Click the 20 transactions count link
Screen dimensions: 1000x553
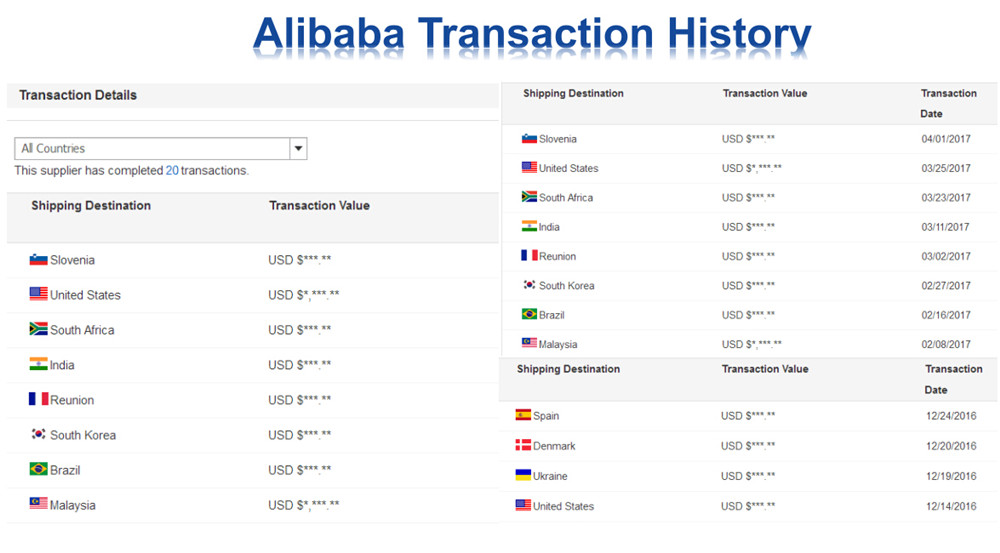(172, 170)
